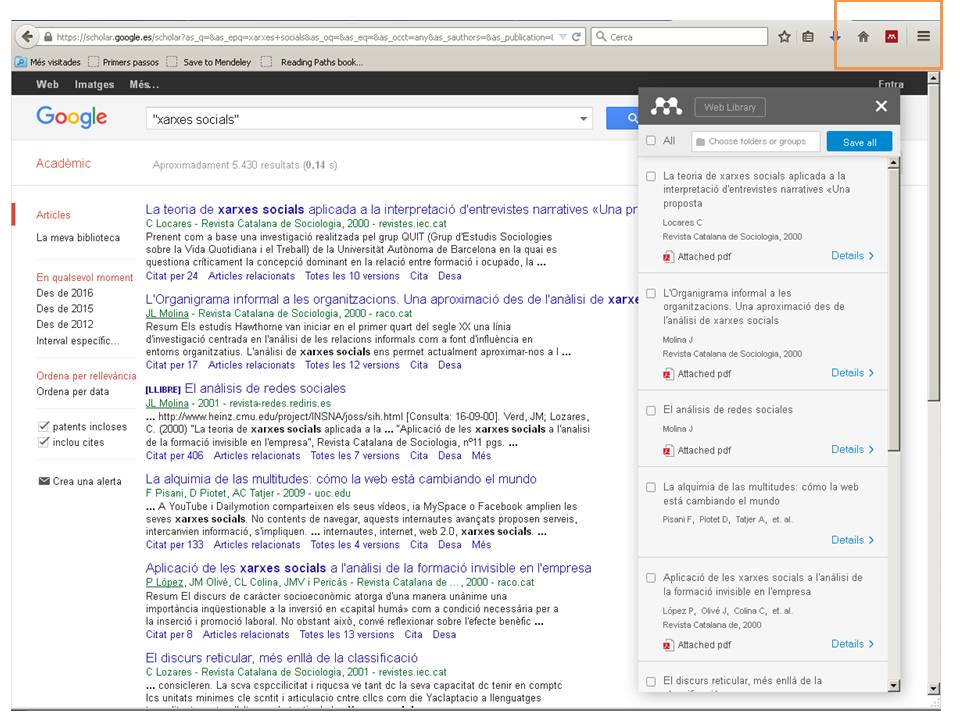Click the Mendeley logo in the panel header
The image size is (960, 720).
666,107
